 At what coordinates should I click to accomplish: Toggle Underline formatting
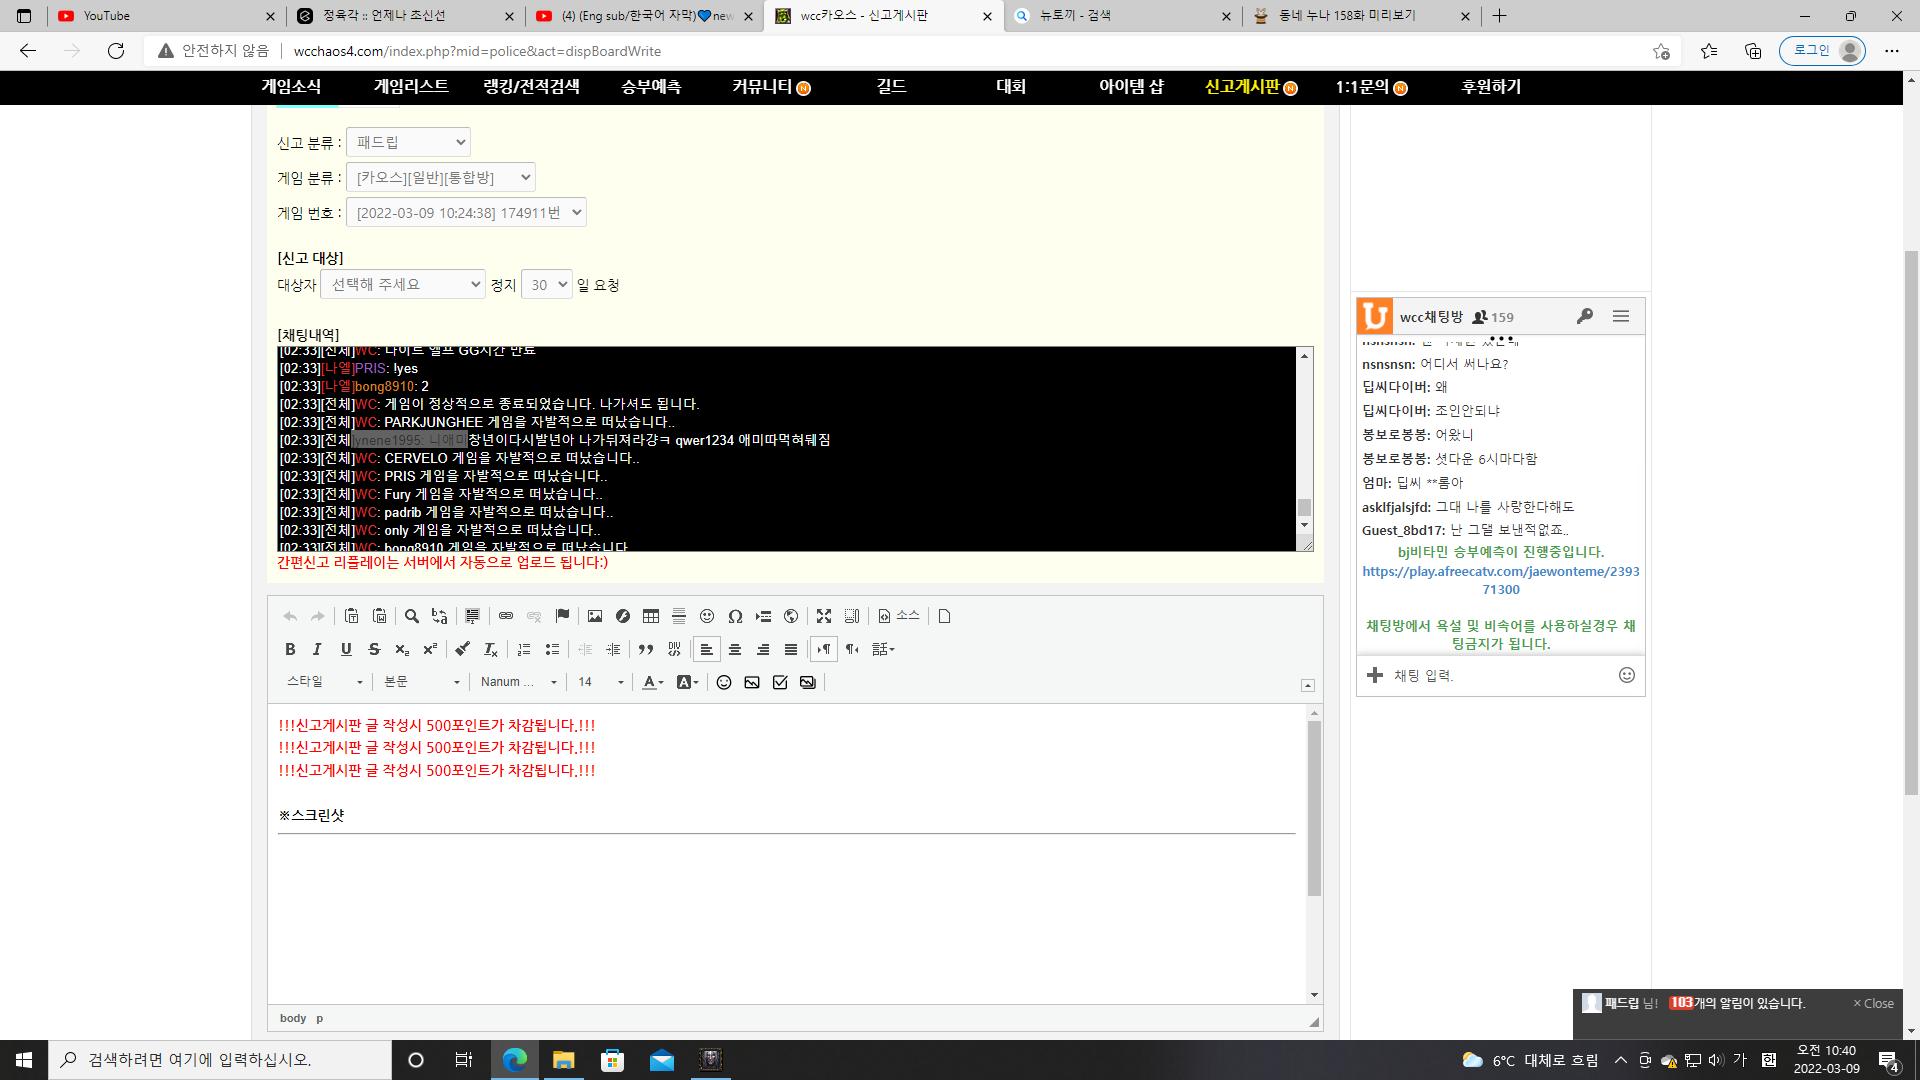[x=346, y=649]
